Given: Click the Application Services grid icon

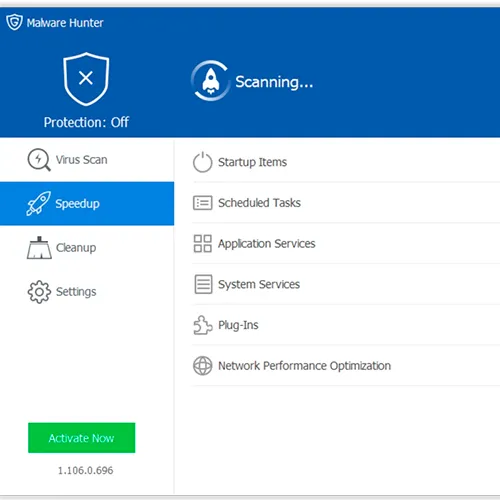Looking at the screenshot, I should click(203, 243).
